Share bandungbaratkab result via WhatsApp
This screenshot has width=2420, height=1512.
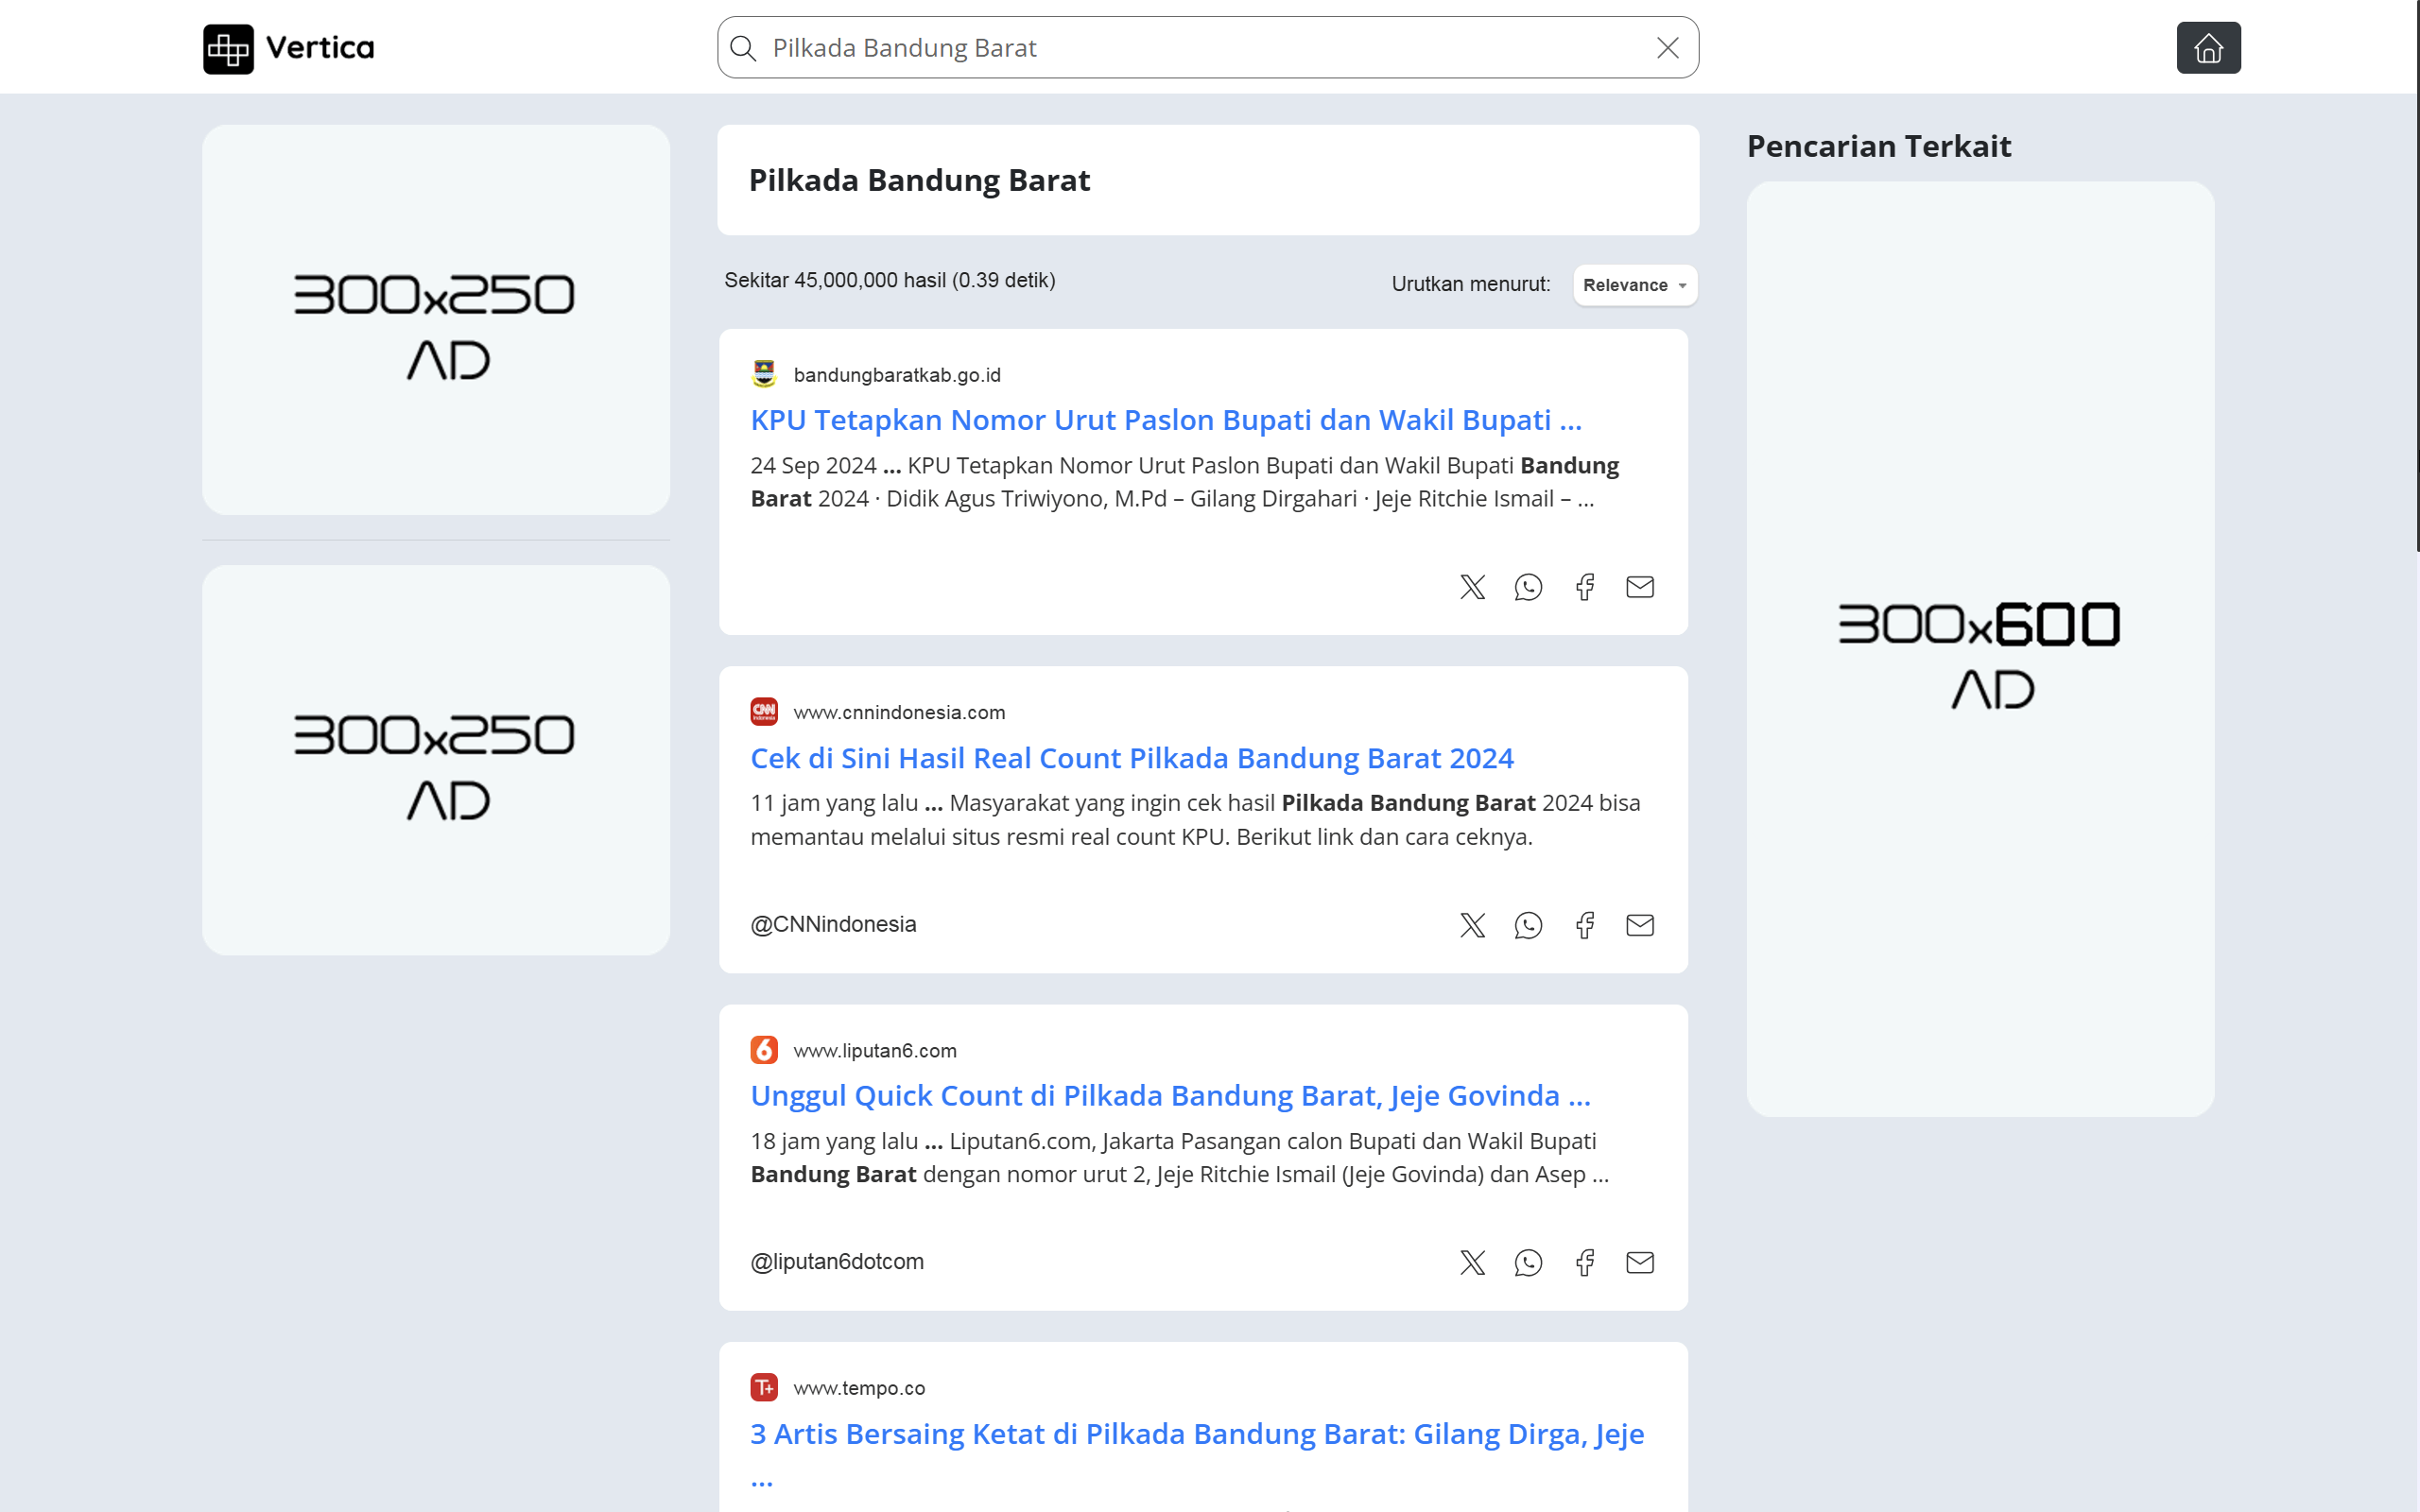click(1528, 587)
